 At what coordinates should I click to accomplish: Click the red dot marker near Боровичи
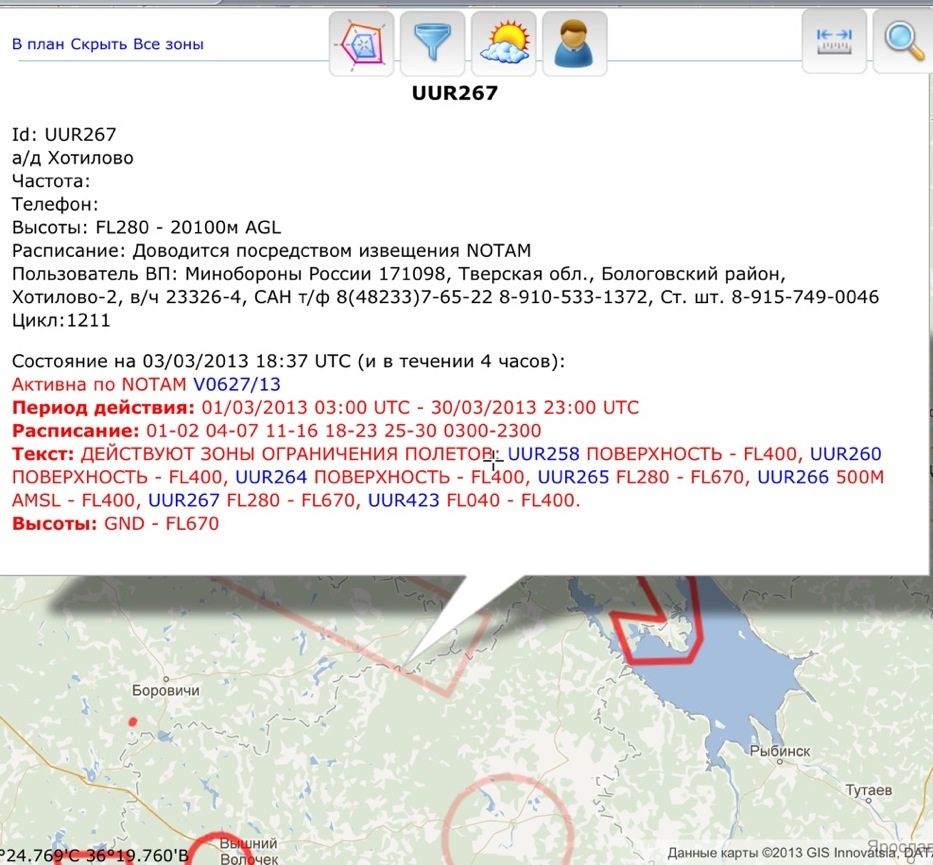(133, 722)
